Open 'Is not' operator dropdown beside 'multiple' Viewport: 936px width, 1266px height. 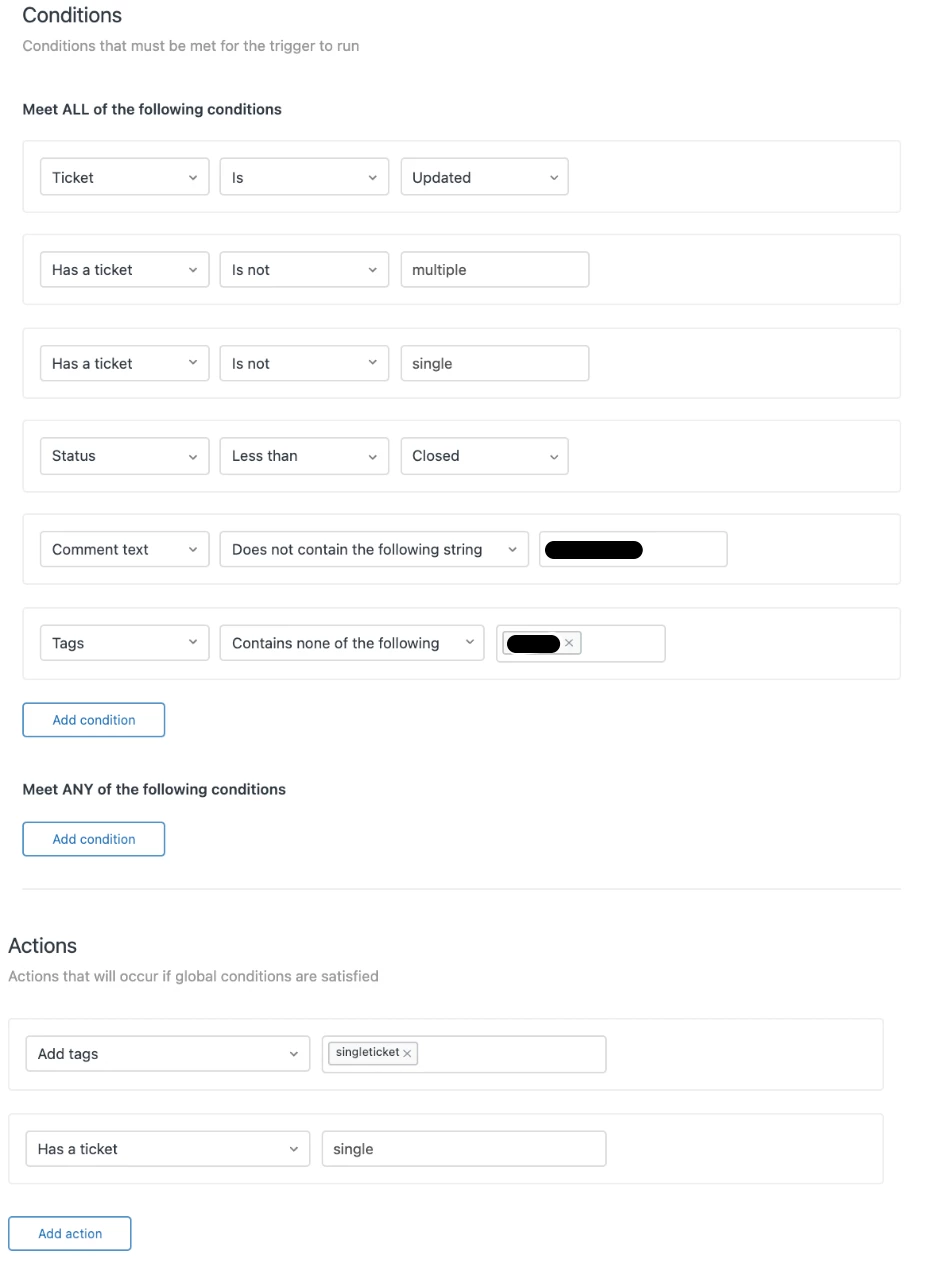coord(304,269)
